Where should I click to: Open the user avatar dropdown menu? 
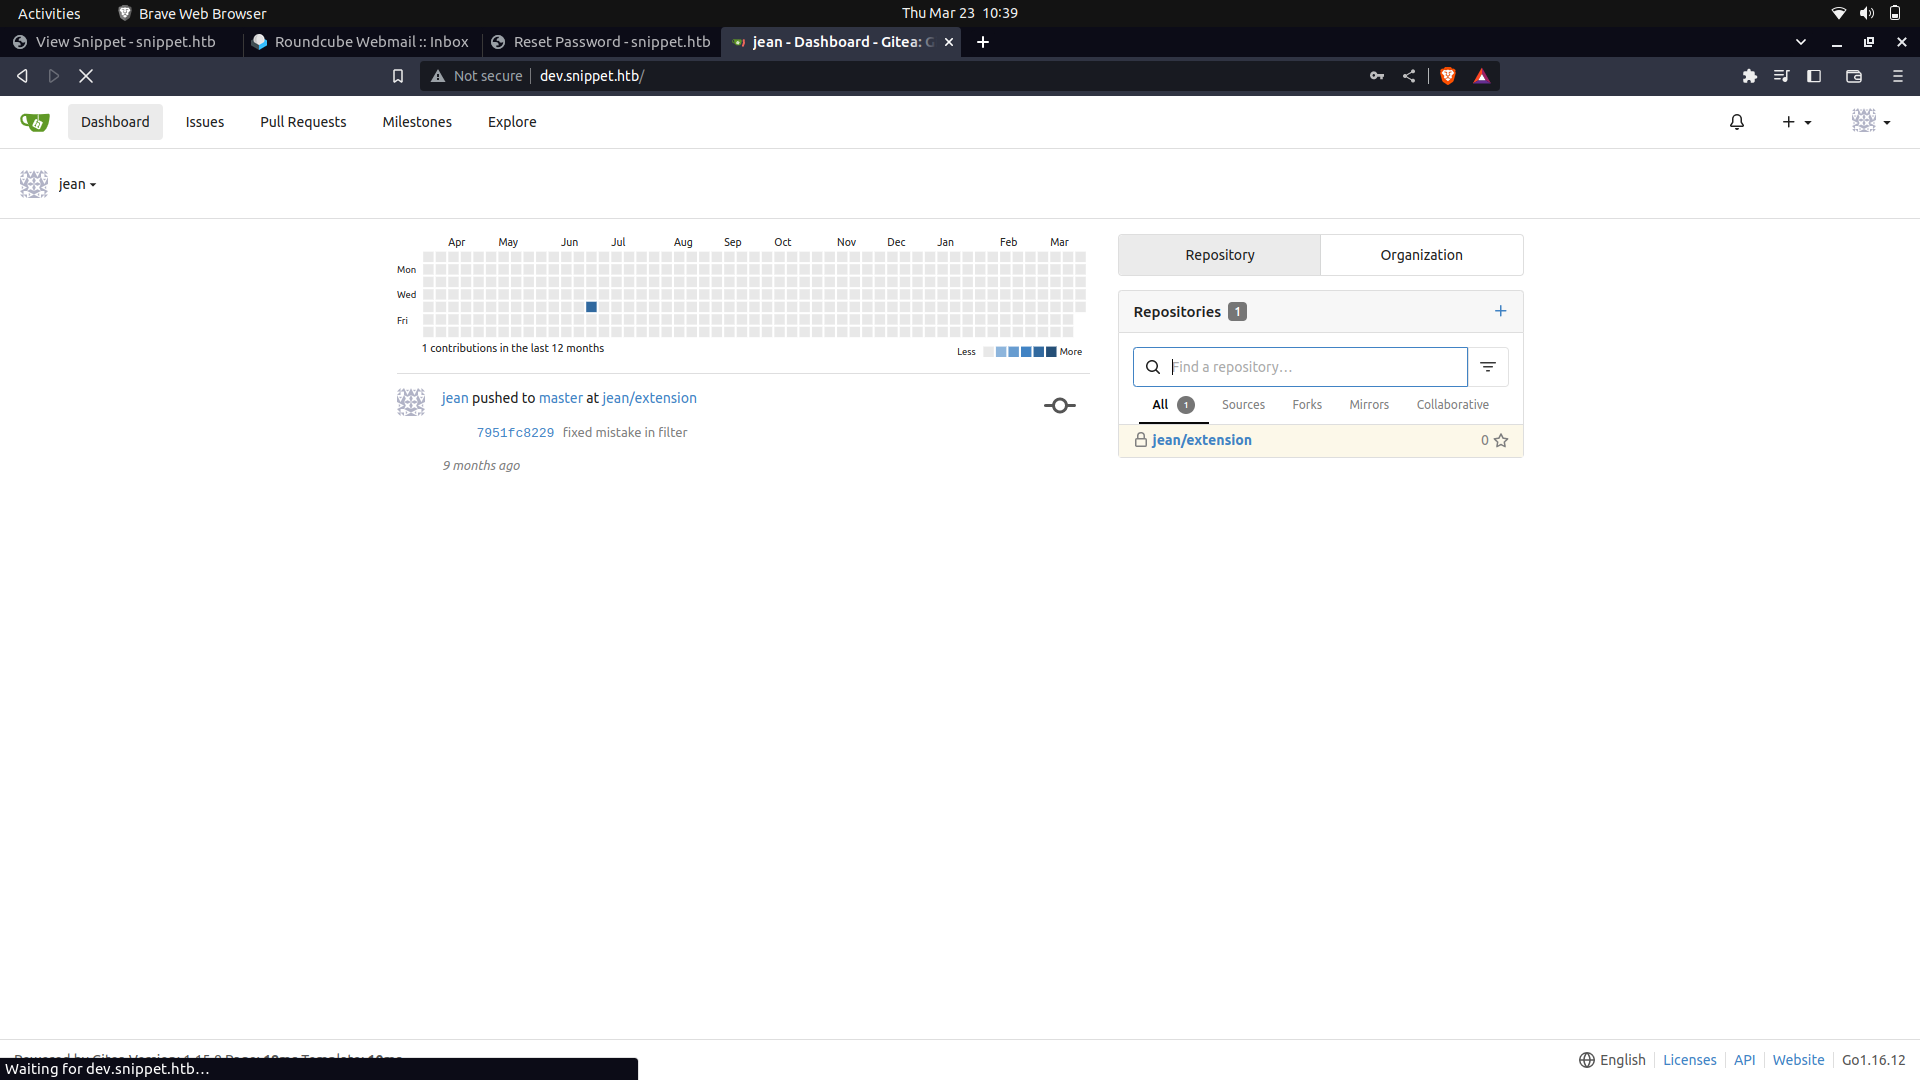pyautogui.click(x=1869, y=121)
